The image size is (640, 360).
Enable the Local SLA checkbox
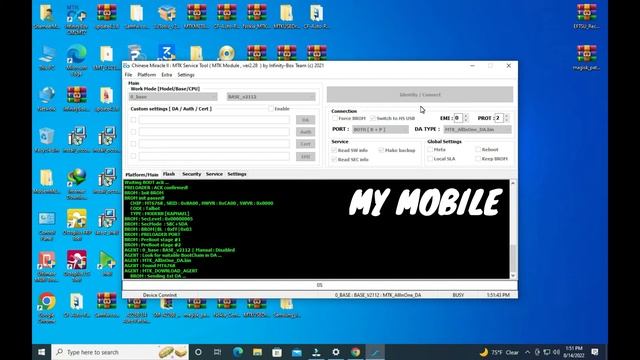point(430,158)
